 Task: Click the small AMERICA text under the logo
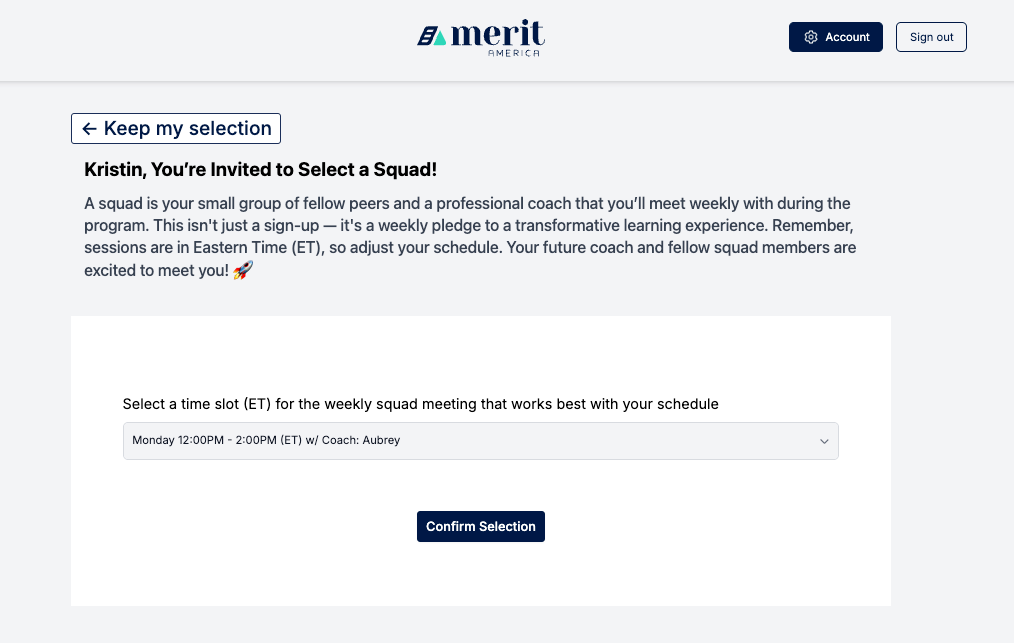(x=513, y=54)
